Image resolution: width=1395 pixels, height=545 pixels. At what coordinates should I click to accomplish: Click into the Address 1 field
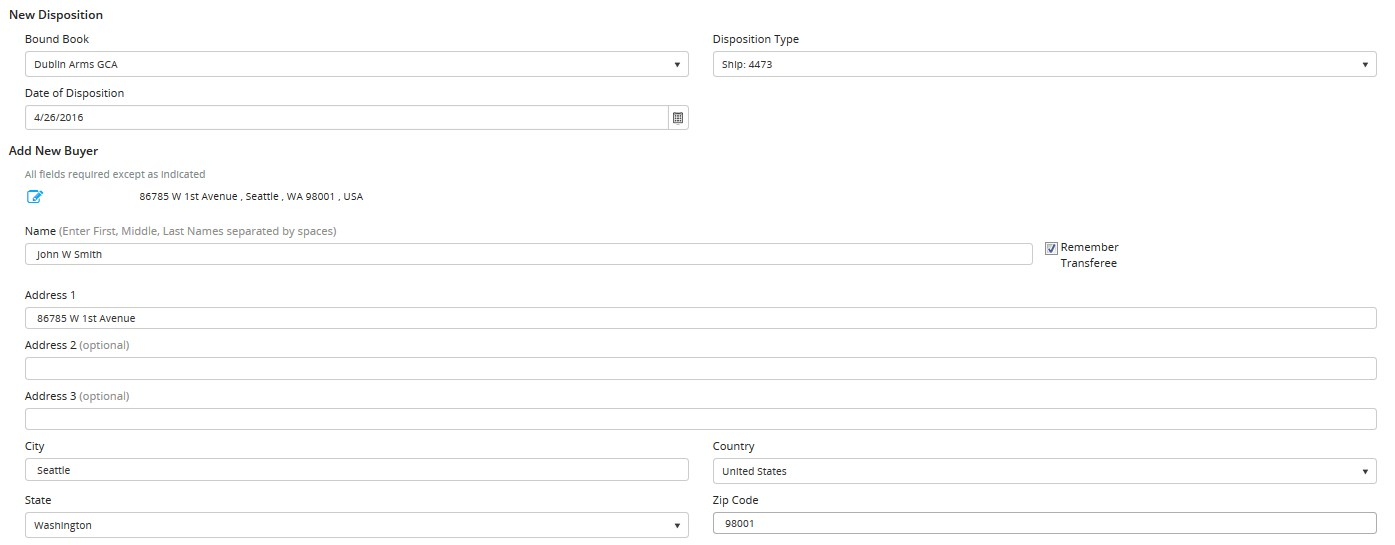point(700,318)
